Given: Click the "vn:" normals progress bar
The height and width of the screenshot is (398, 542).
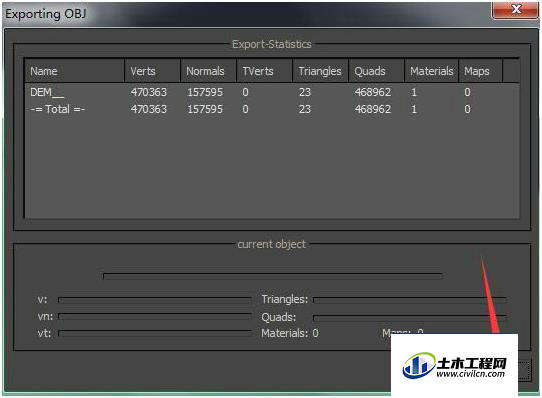Looking at the screenshot, I should pos(155,316).
